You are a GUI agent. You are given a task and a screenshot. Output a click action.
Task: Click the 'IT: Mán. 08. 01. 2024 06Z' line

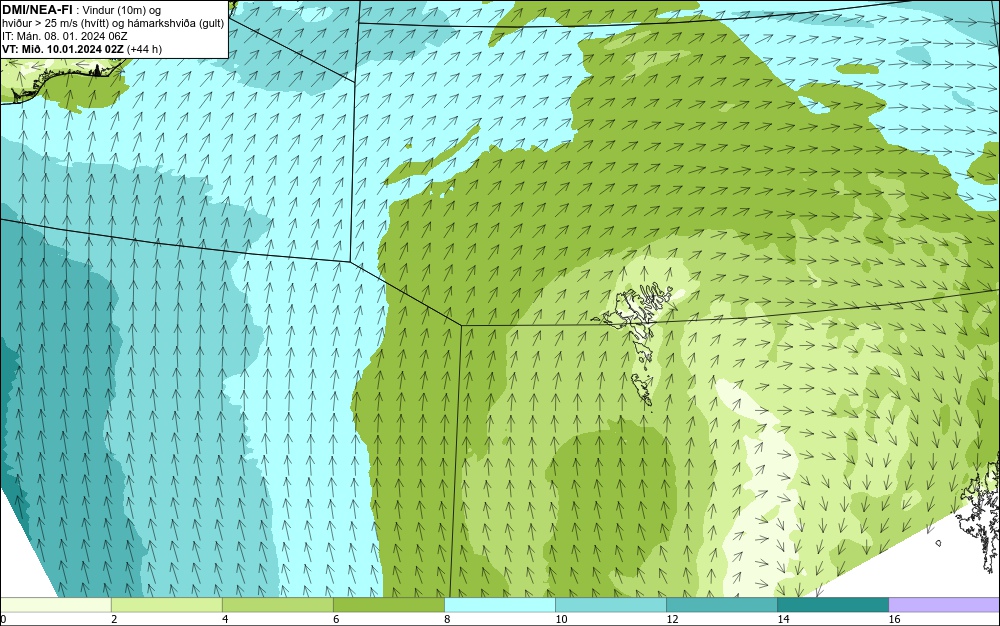pos(64,36)
